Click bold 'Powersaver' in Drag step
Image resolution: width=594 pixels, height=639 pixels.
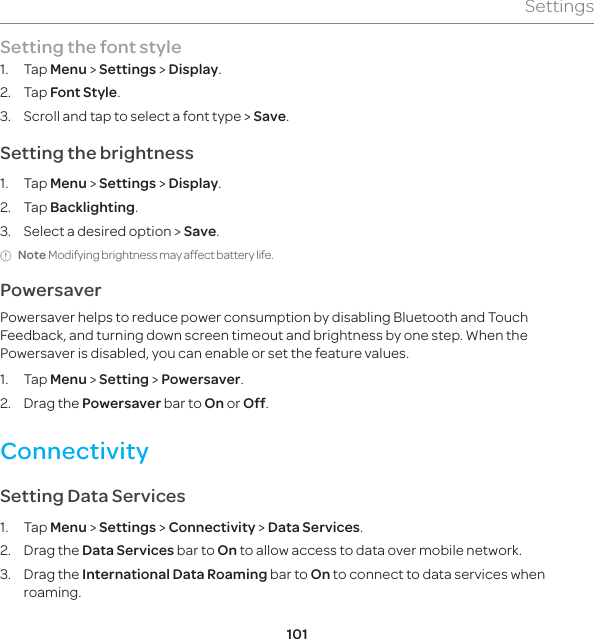point(121,403)
